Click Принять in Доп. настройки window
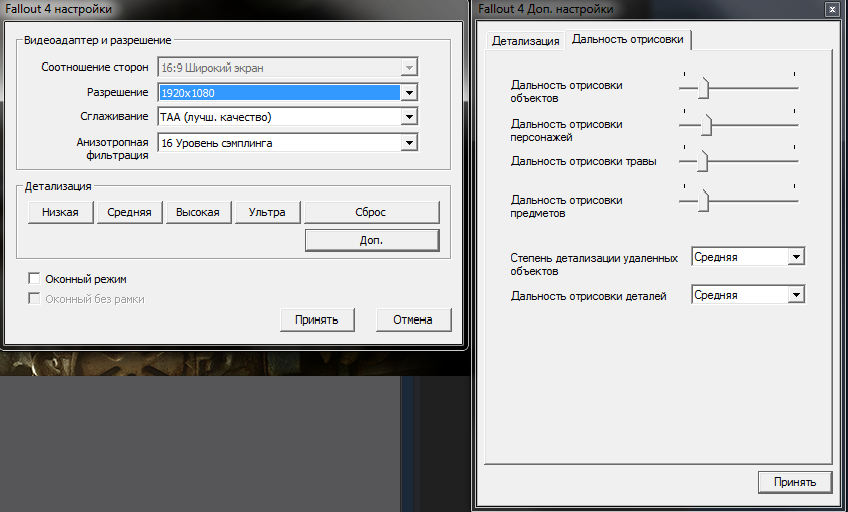 click(794, 482)
